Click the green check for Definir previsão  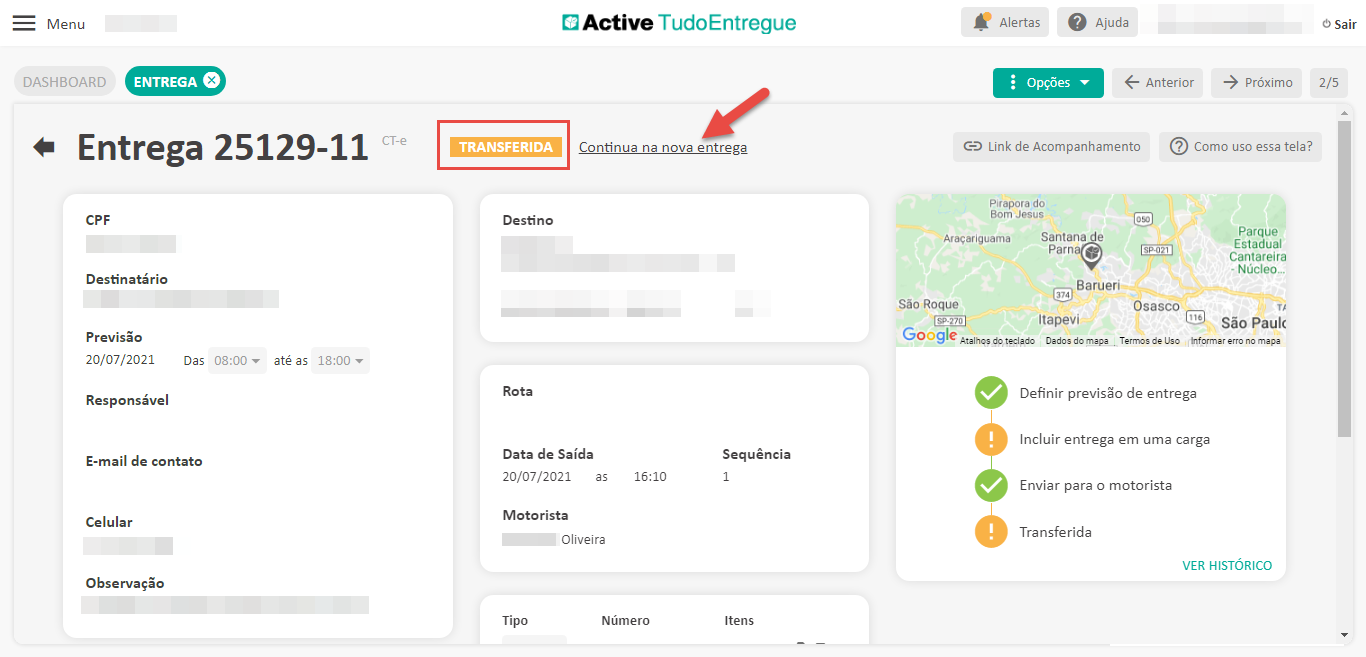point(991,393)
